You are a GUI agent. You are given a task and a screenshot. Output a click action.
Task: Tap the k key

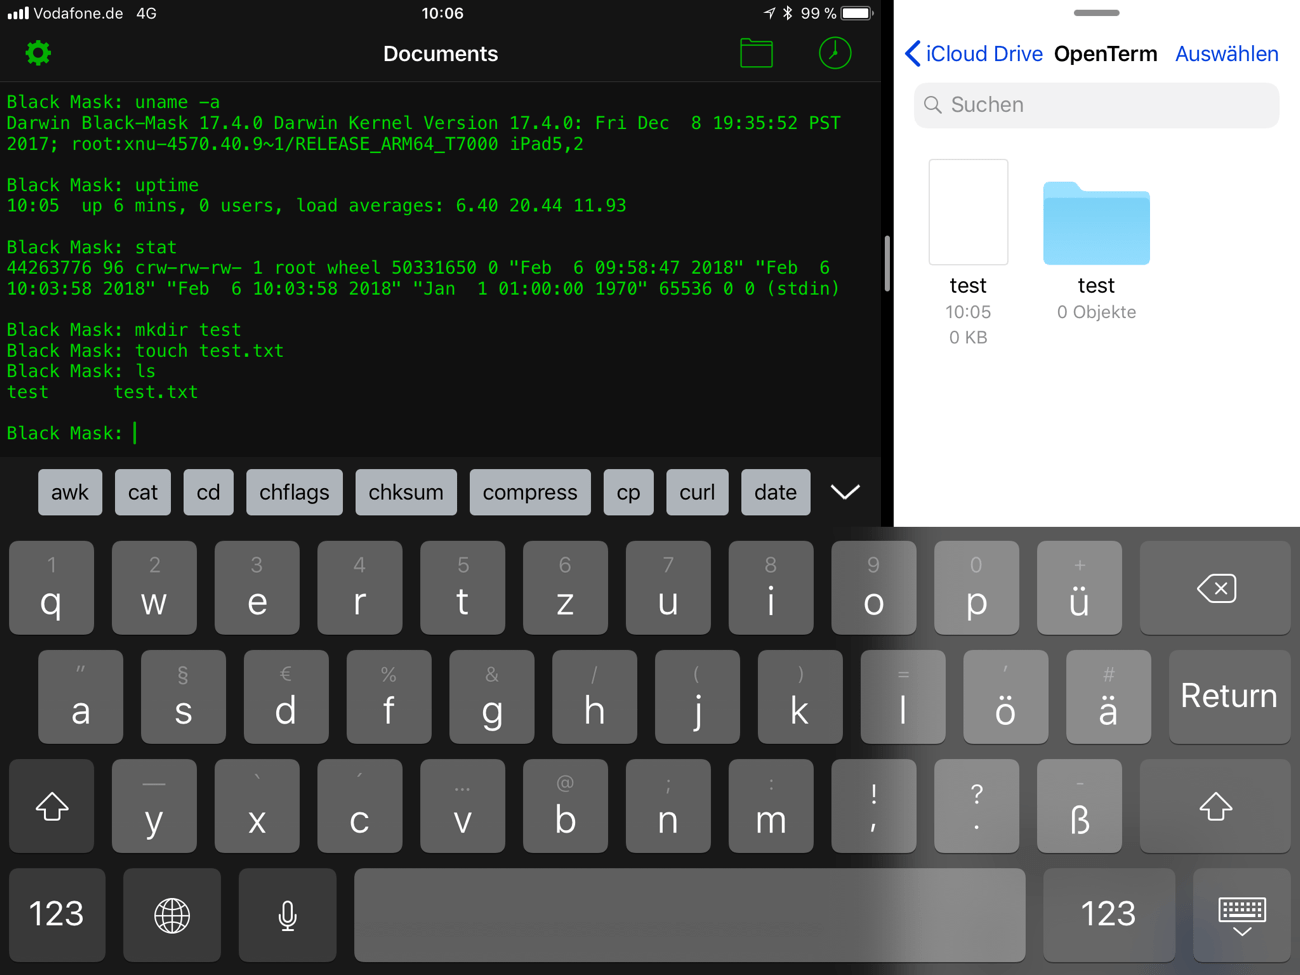pyautogui.click(x=800, y=696)
